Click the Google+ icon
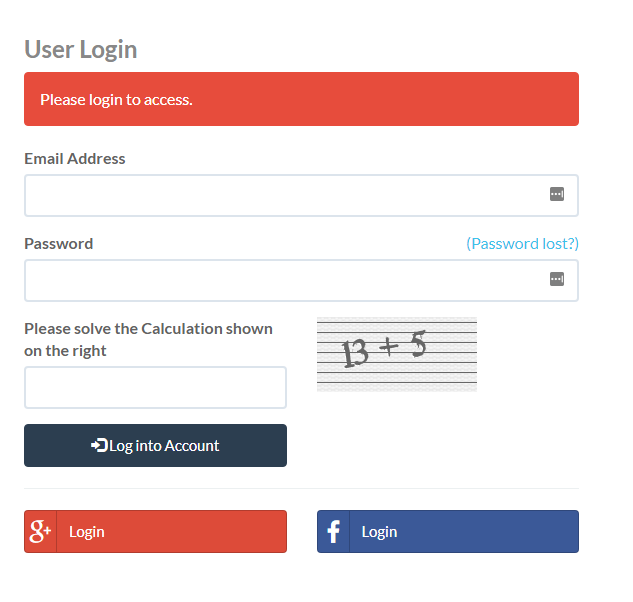The image size is (633, 602). click(x=40, y=531)
